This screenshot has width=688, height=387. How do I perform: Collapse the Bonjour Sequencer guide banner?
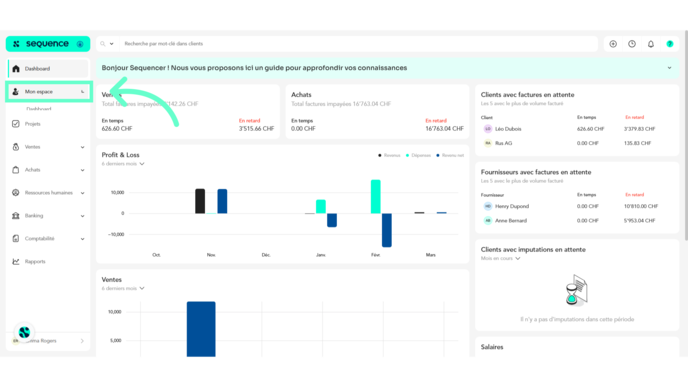(670, 68)
